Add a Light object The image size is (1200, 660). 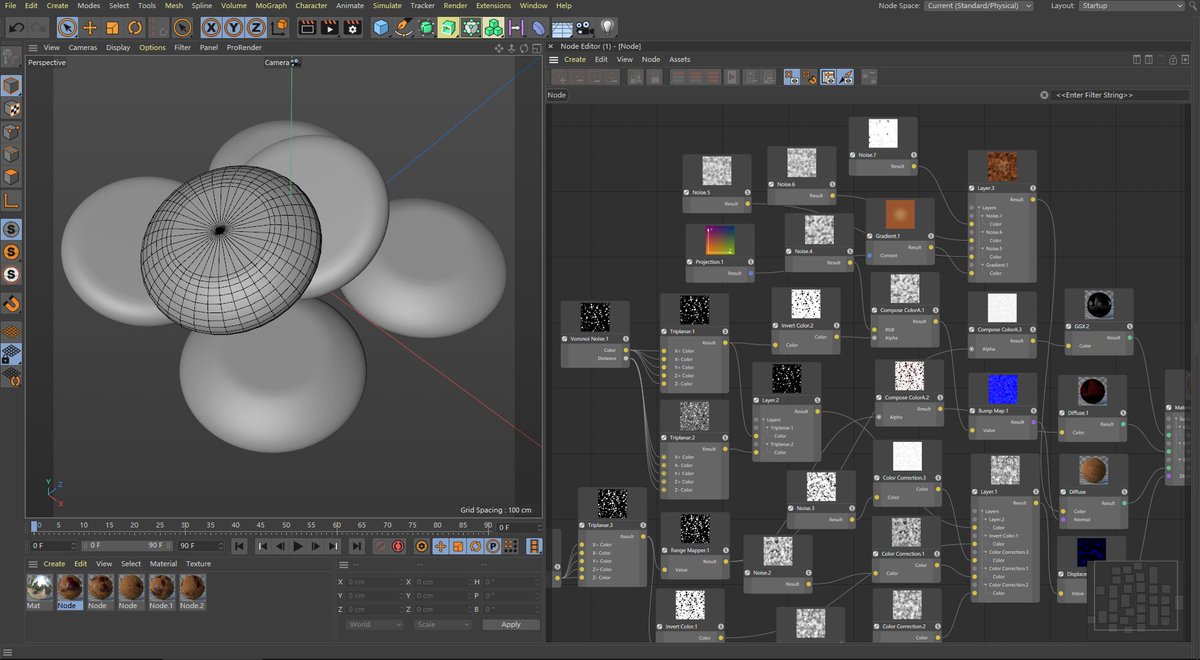pos(607,27)
